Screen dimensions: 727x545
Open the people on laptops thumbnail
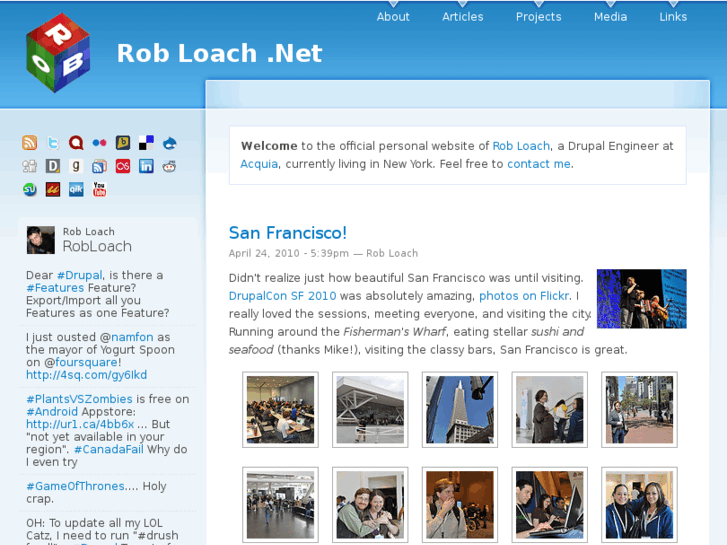pos(549,505)
